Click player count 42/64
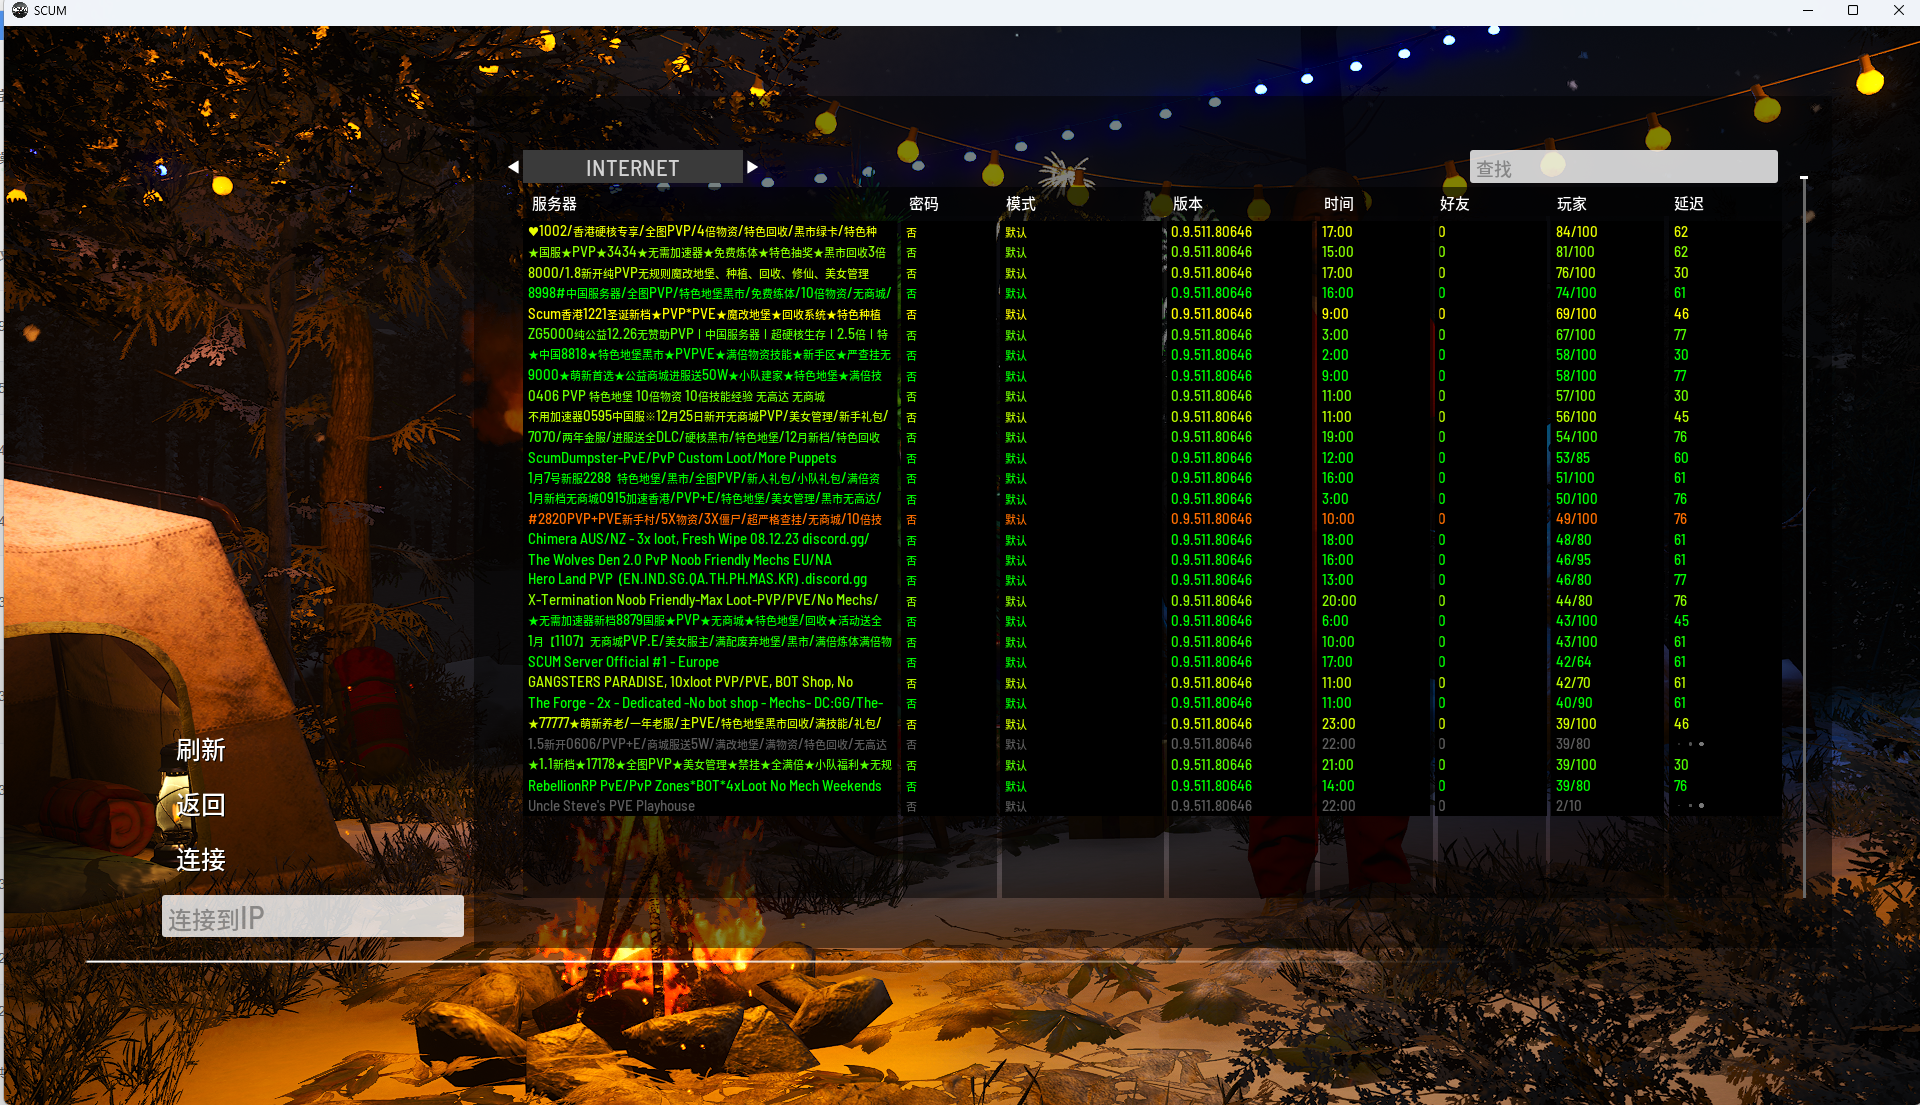 tap(1573, 662)
